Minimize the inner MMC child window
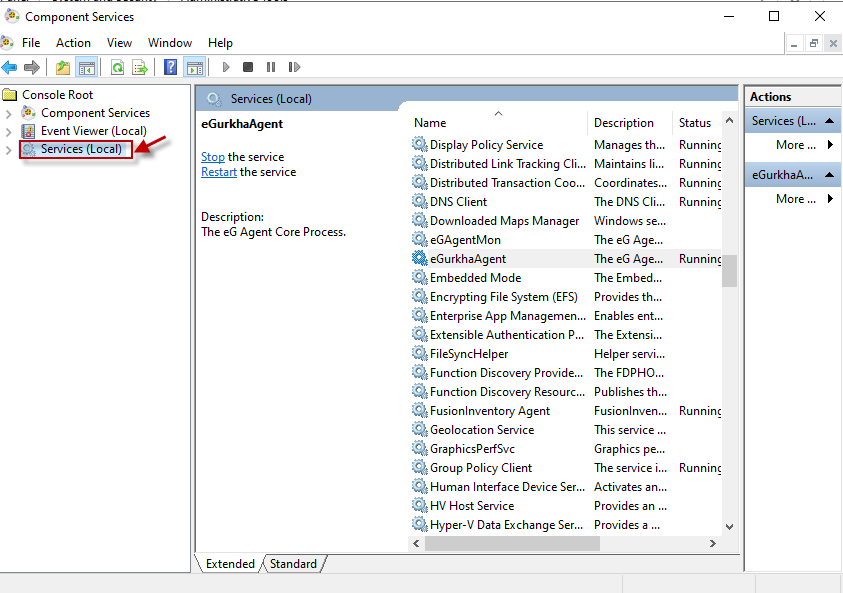Screen dimensions: 843x593 tap(794, 43)
